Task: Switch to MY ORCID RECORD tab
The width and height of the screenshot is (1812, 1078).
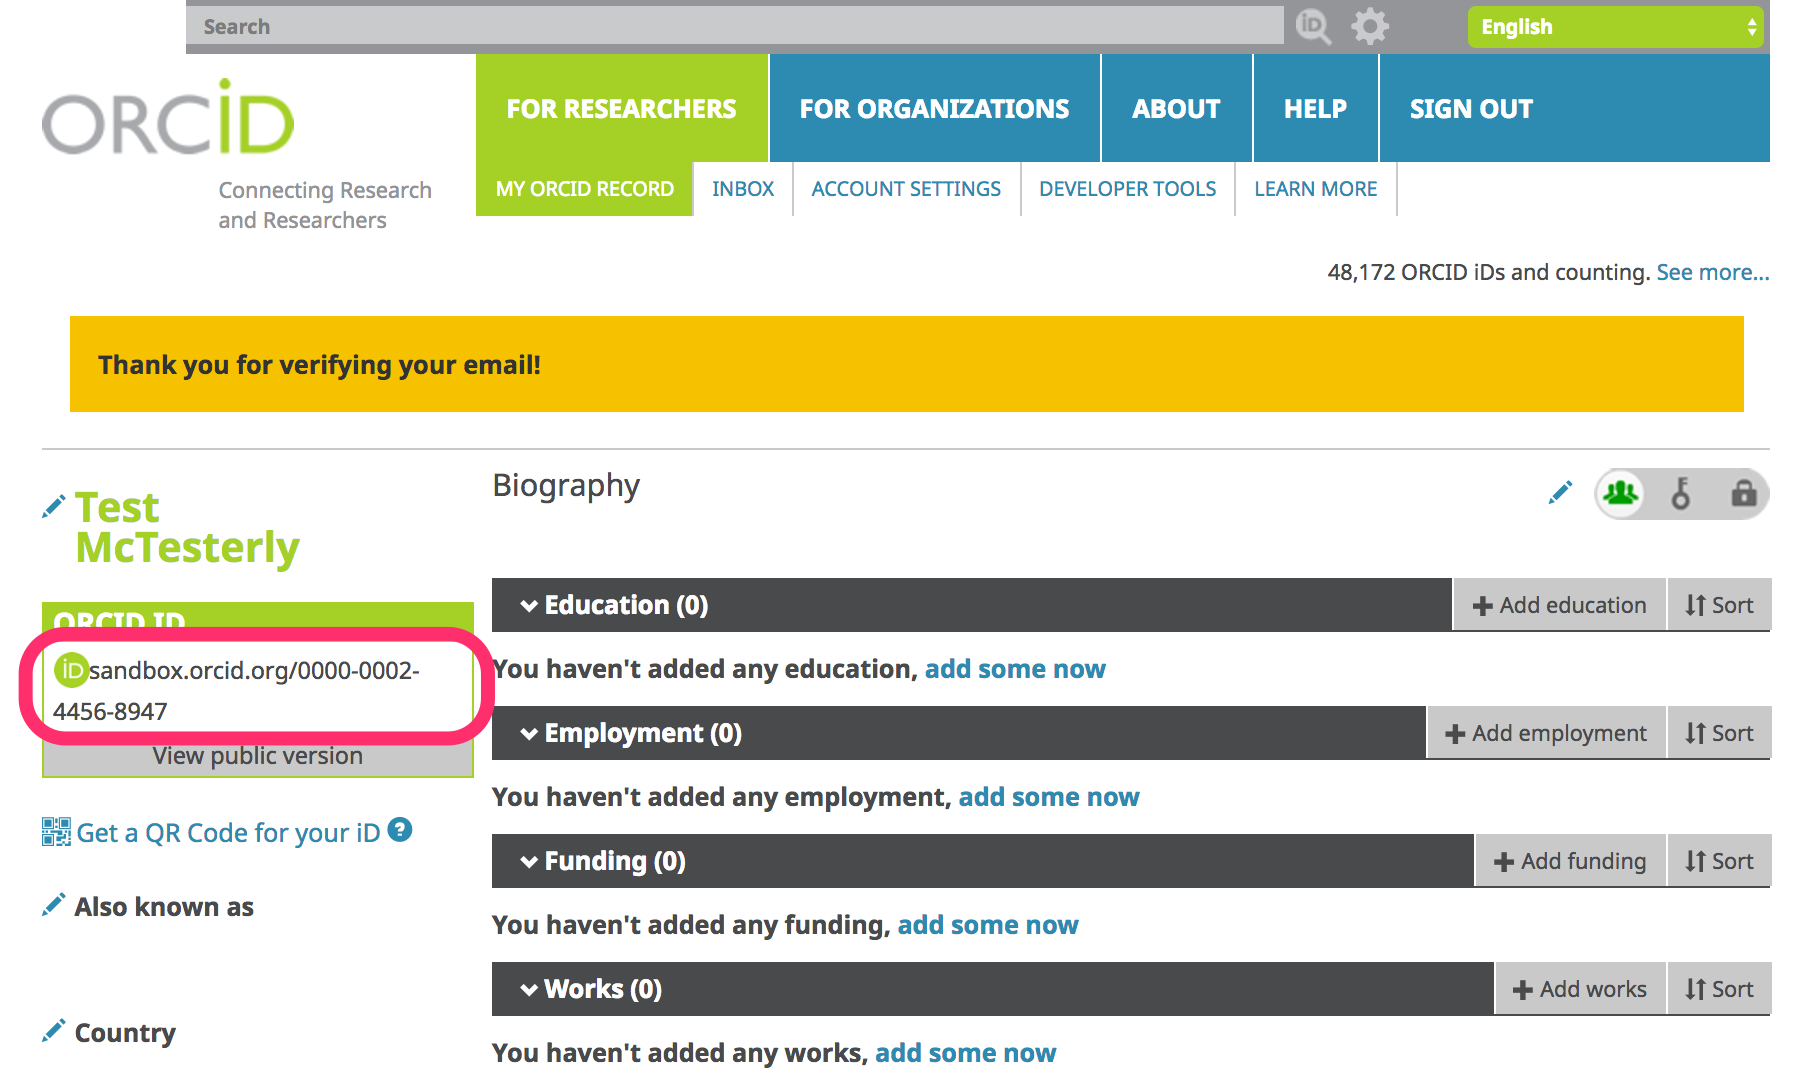Action: [585, 189]
